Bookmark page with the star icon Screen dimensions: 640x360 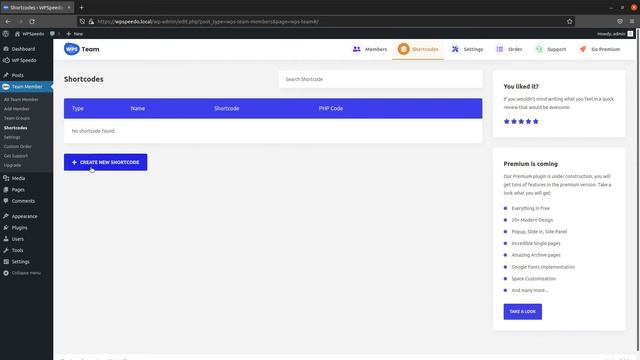(569, 21)
